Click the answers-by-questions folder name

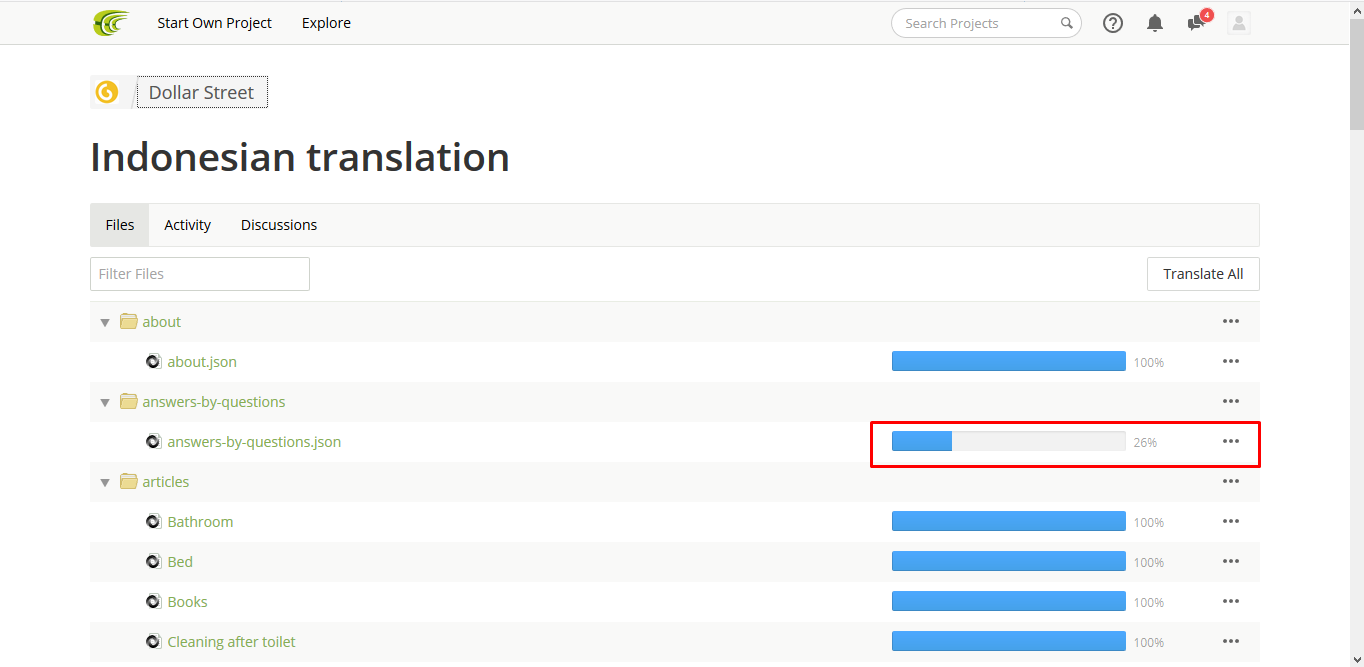pyautogui.click(x=214, y=402)
